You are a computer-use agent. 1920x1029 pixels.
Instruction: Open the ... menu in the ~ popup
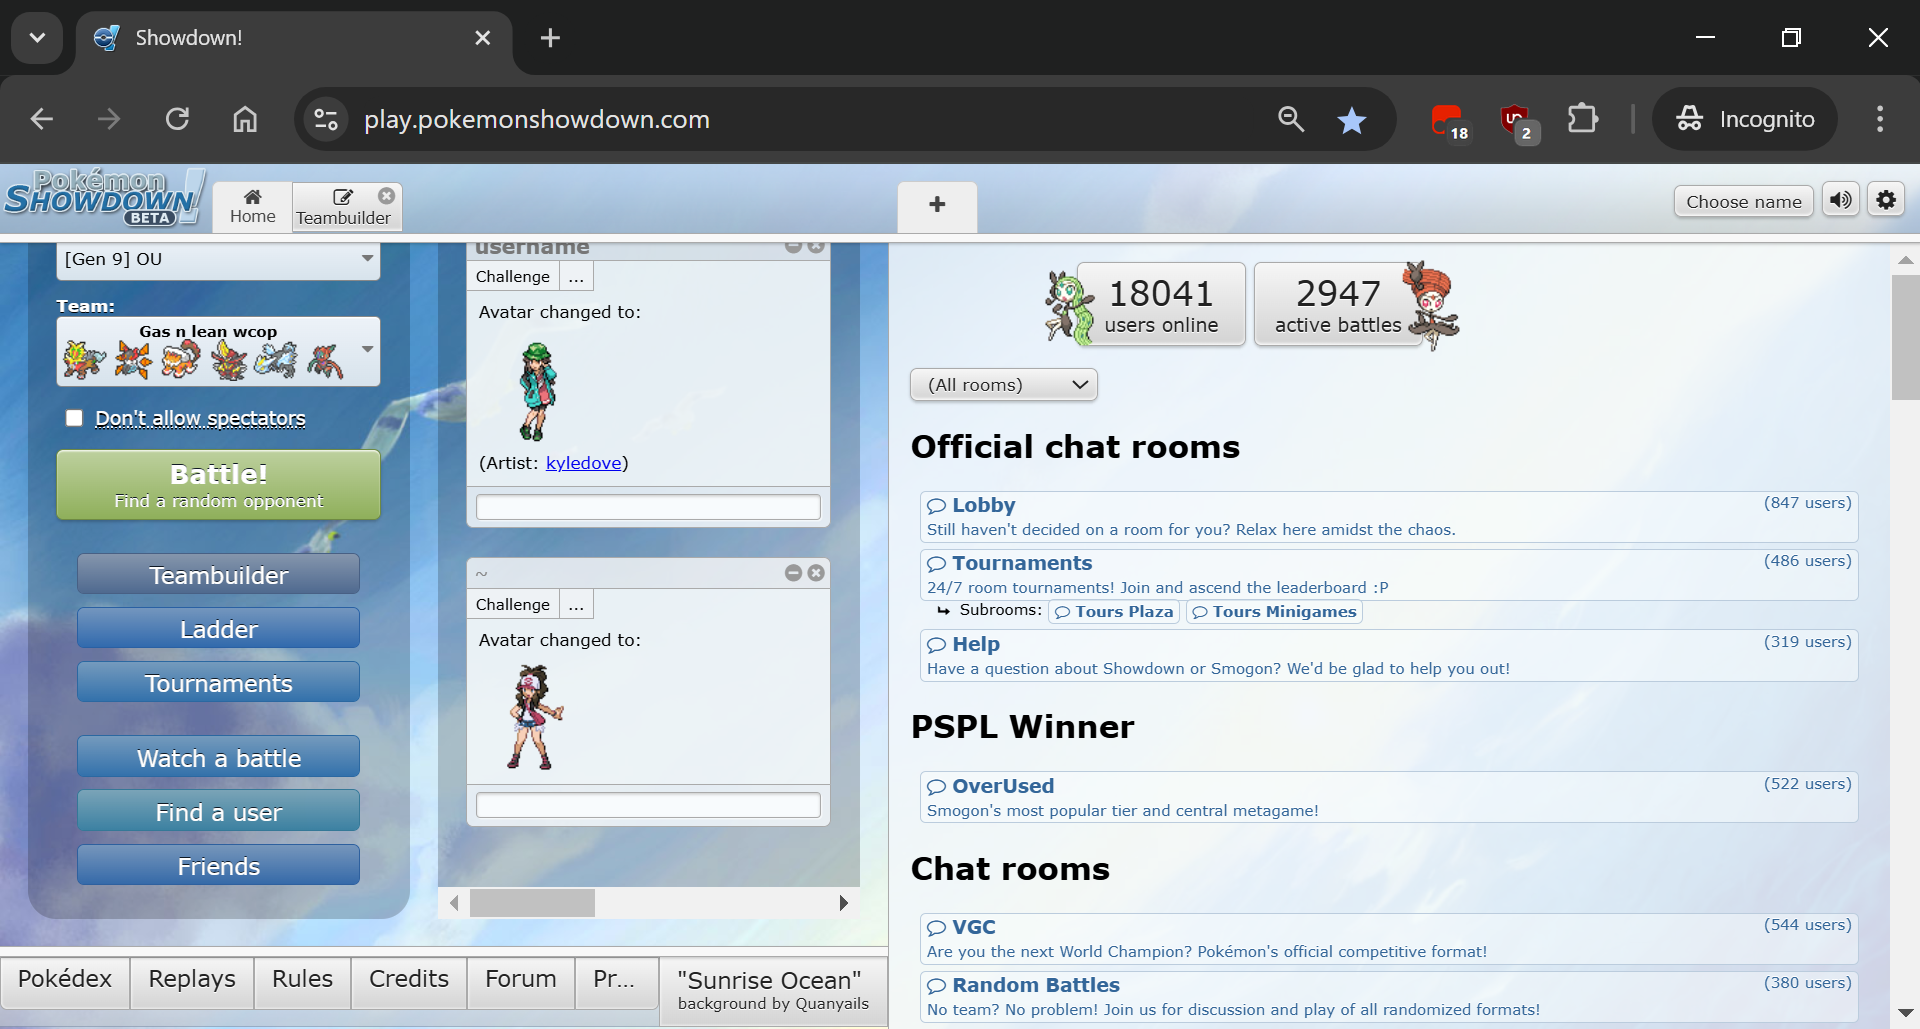click(x=576, y=605)
